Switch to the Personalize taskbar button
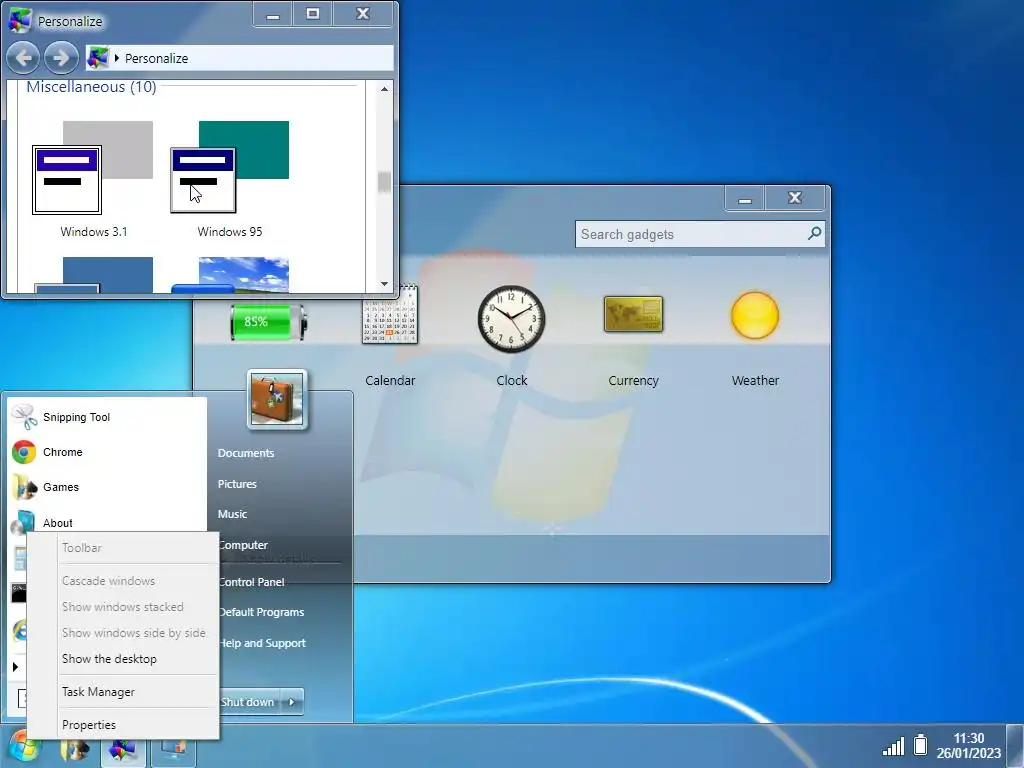This screenshot has width=1024, height=768. click(x=122, y=748)
